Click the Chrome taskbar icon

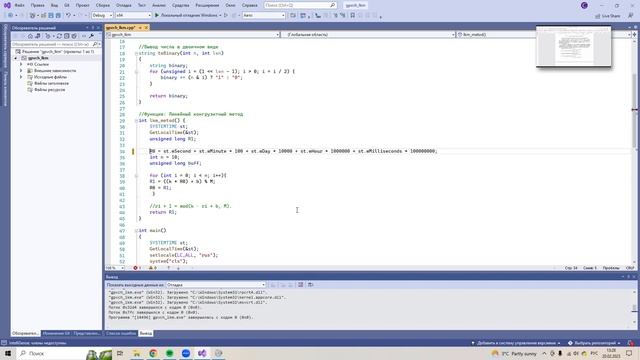pos(153,353)
